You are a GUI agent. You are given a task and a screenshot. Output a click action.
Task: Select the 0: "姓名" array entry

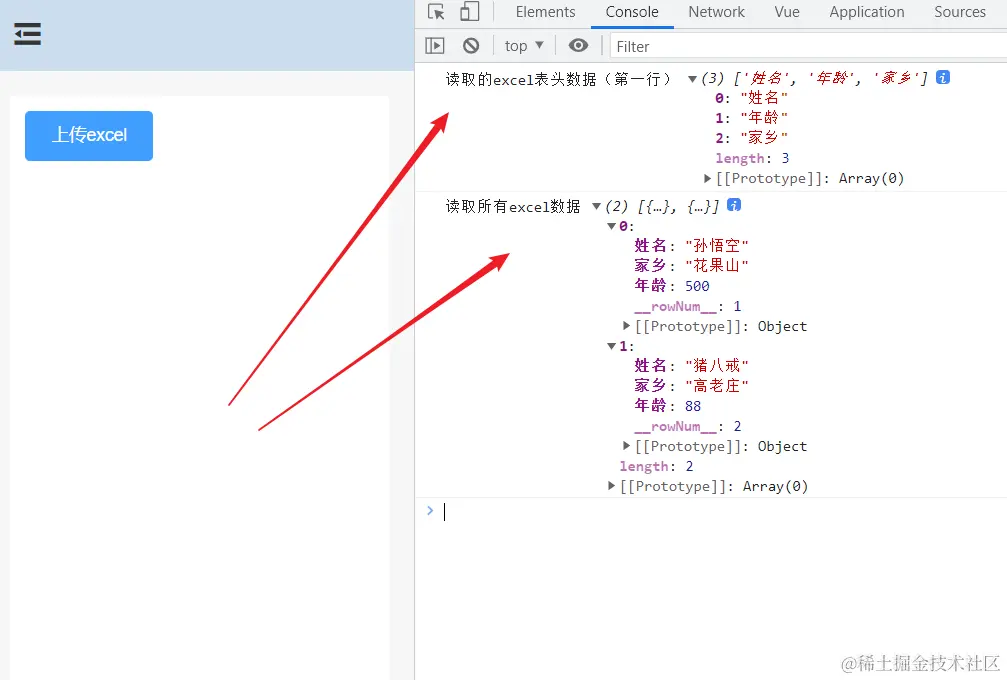[751, 98]
